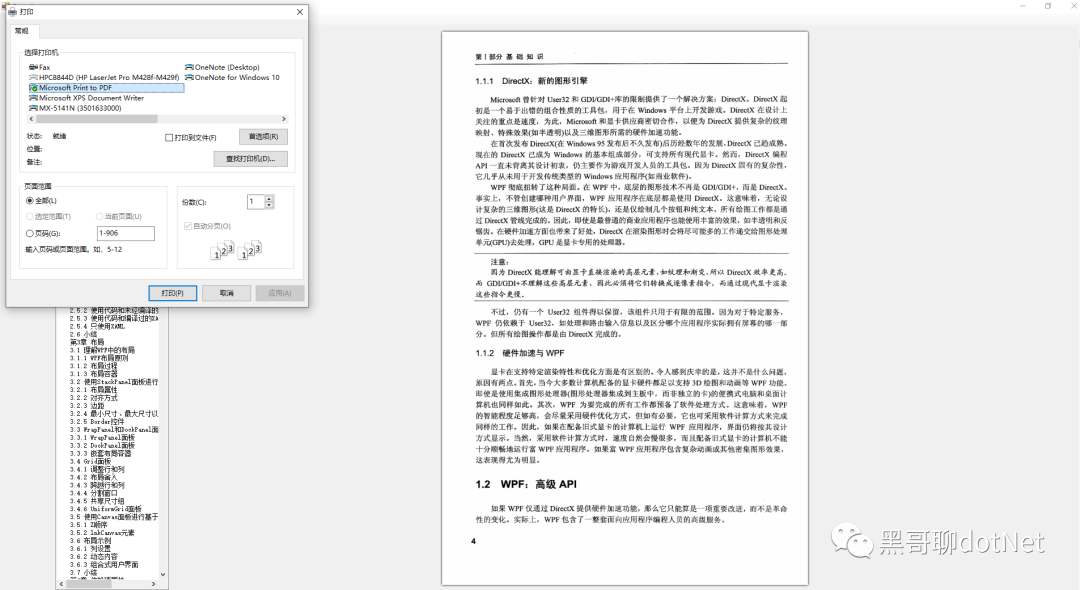This screenshot has height=590, width=1080.
Task: Open bookmark 3.6.2 动态内容
Action: 94,556
